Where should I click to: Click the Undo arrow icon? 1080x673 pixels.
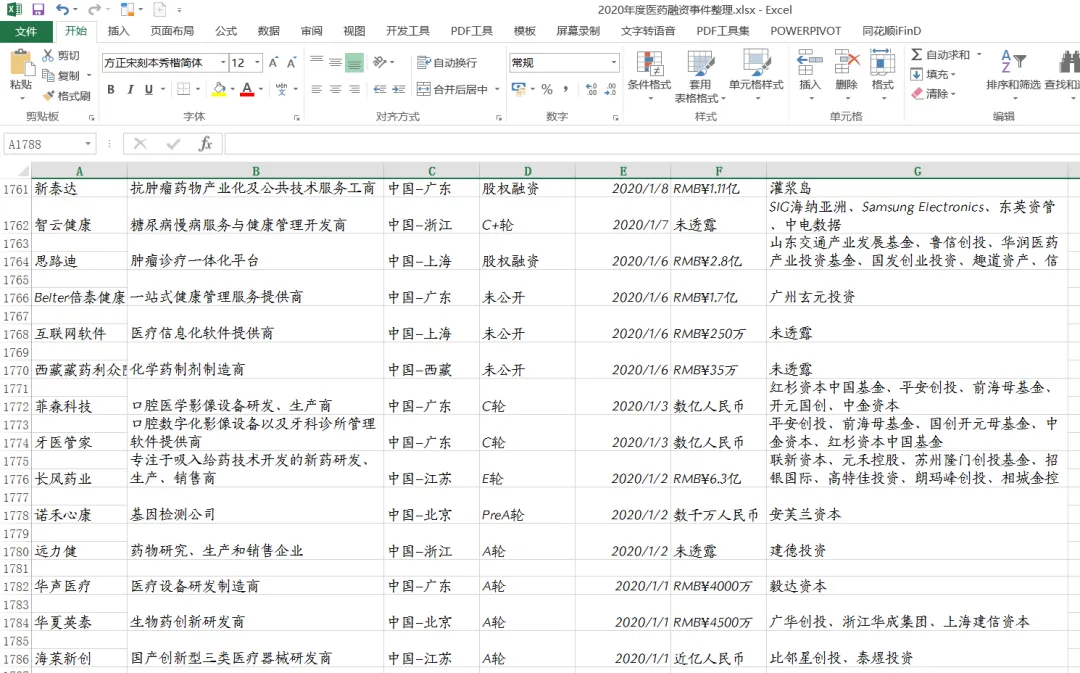pos(63,10)
